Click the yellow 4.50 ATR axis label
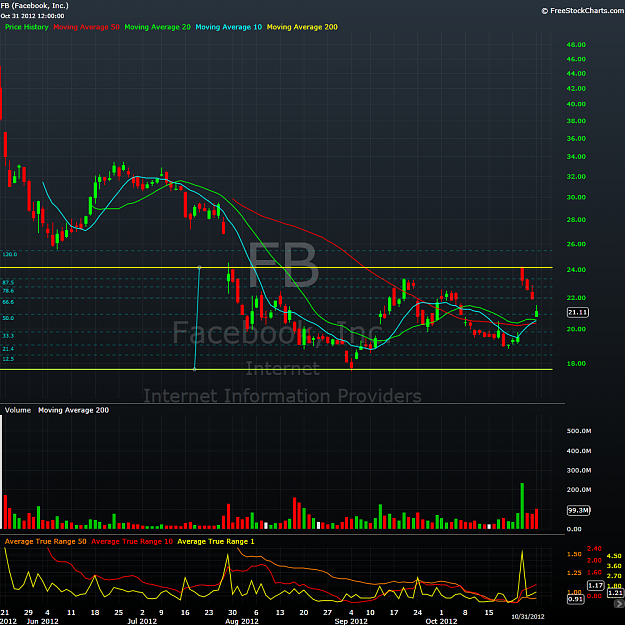This screenshot has height=625, width=625. (x=614, y=556)
